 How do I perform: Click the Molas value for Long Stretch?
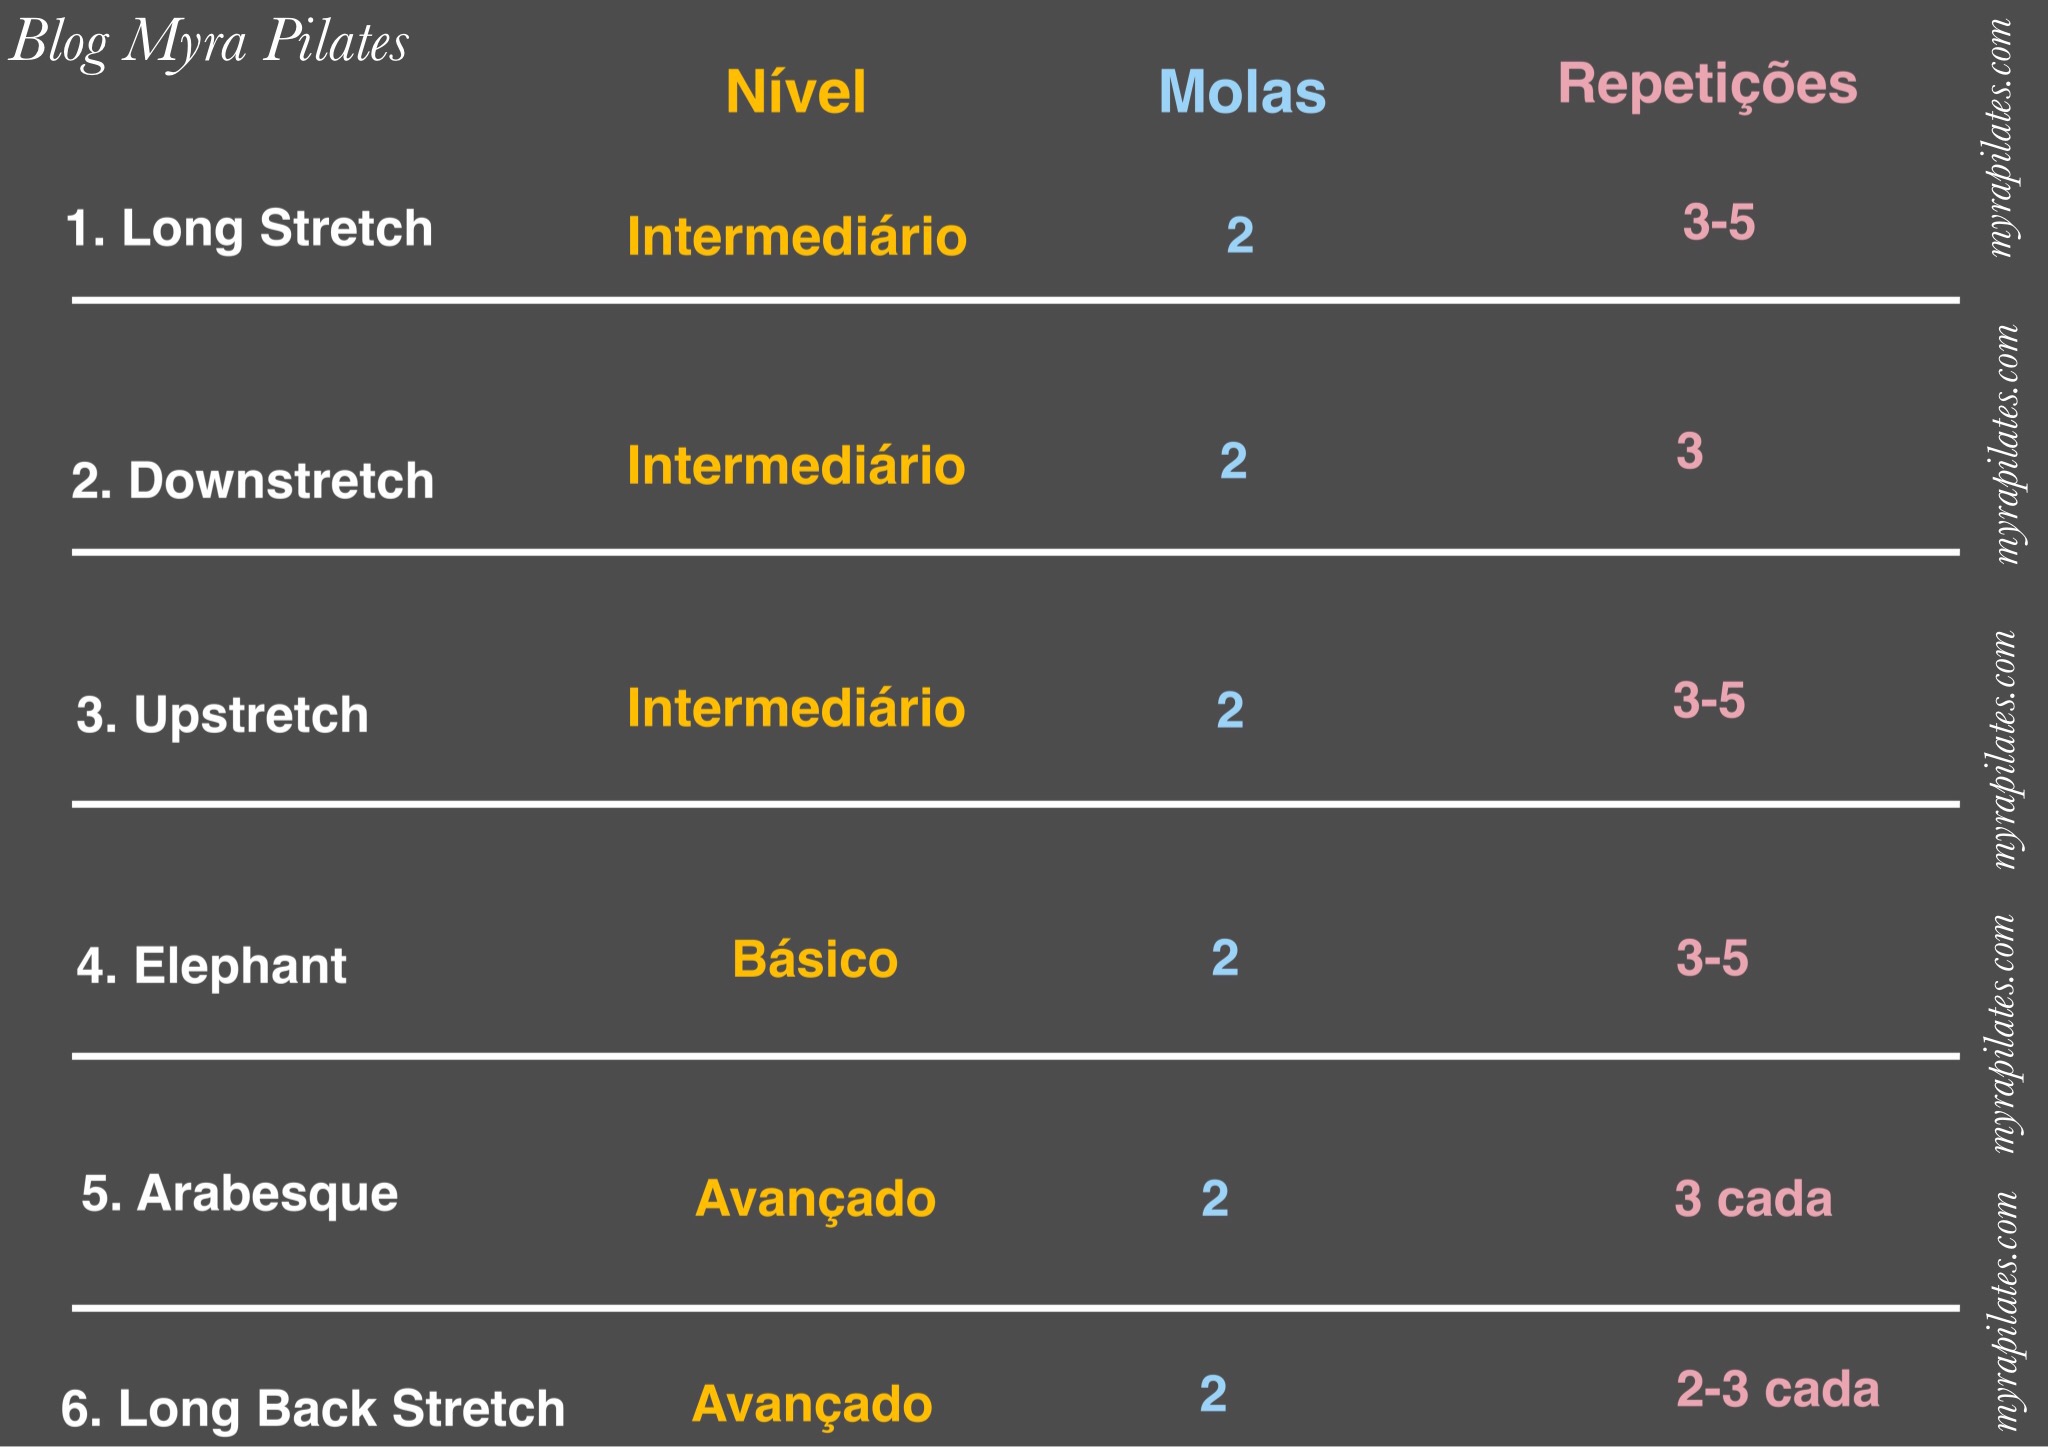[1240, 236]
